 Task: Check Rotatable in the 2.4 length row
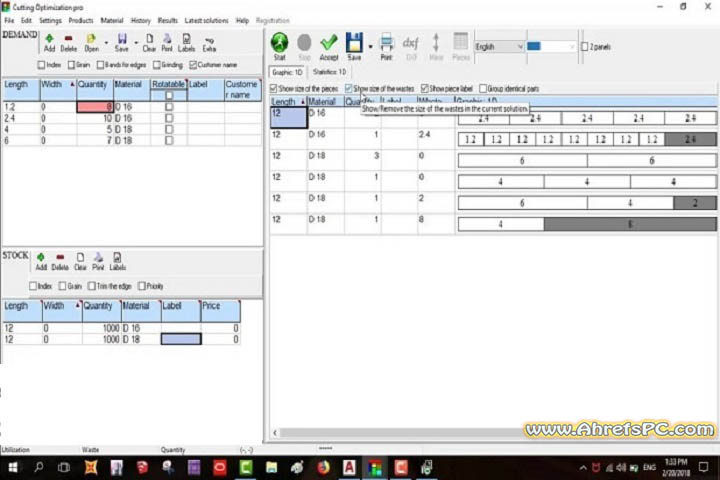pos(169,118)
